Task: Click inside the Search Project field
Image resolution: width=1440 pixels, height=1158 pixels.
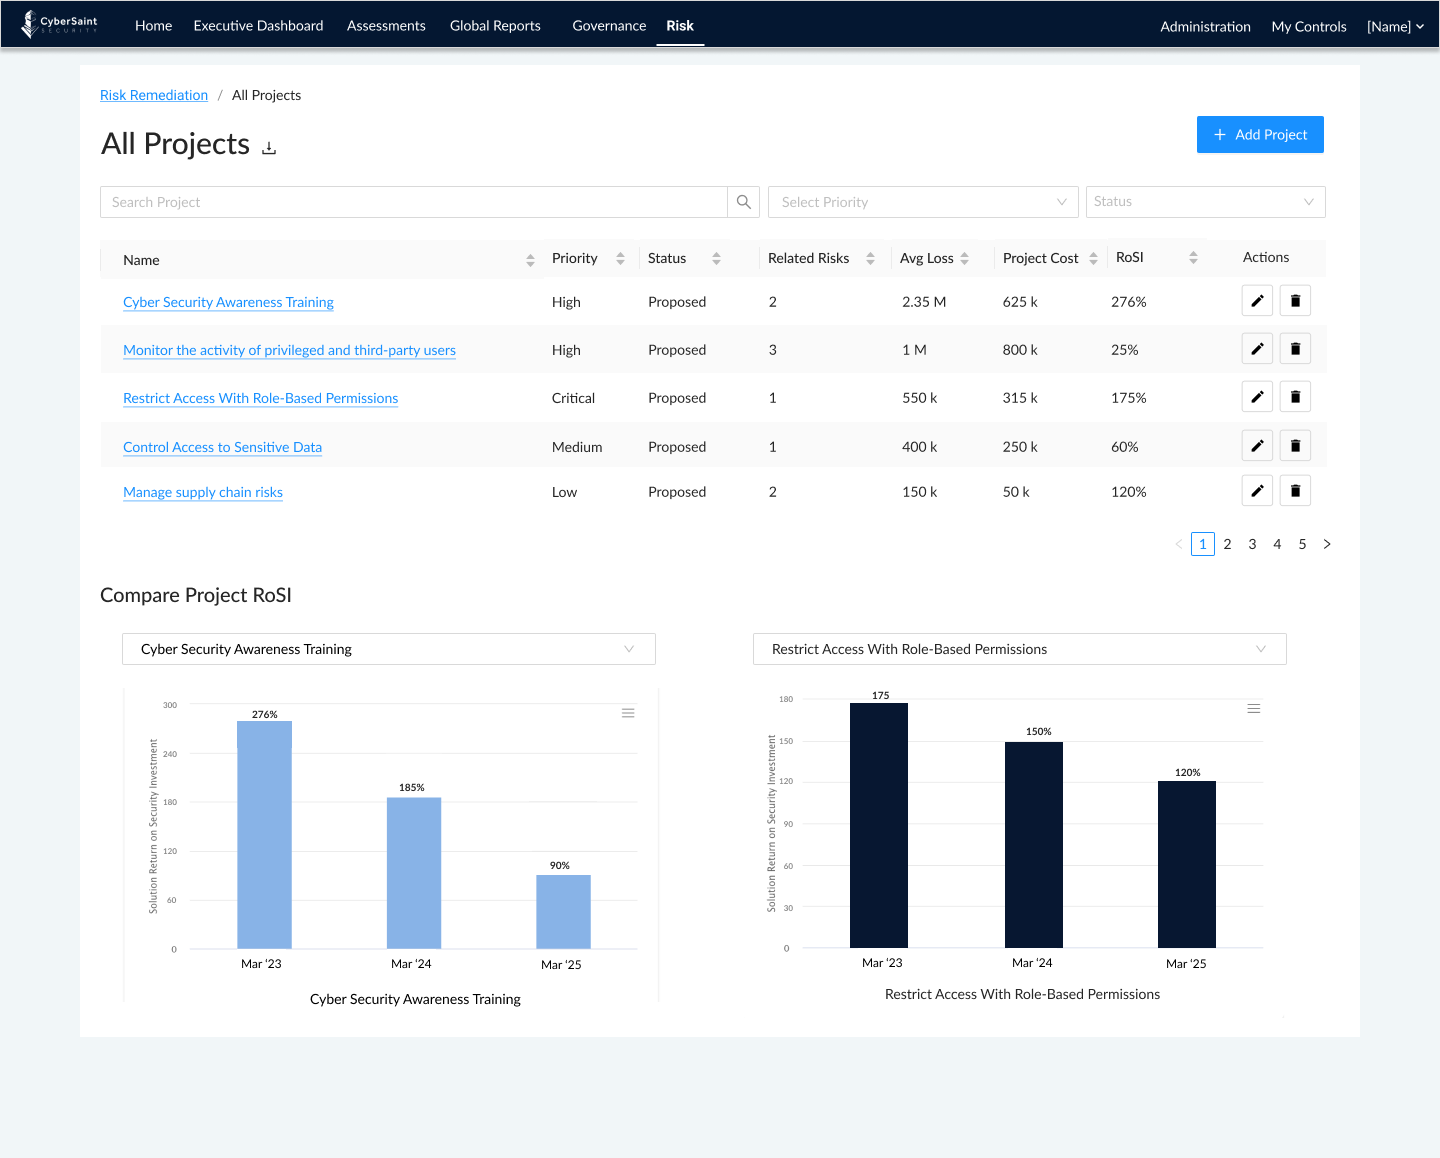Action: 413,202
